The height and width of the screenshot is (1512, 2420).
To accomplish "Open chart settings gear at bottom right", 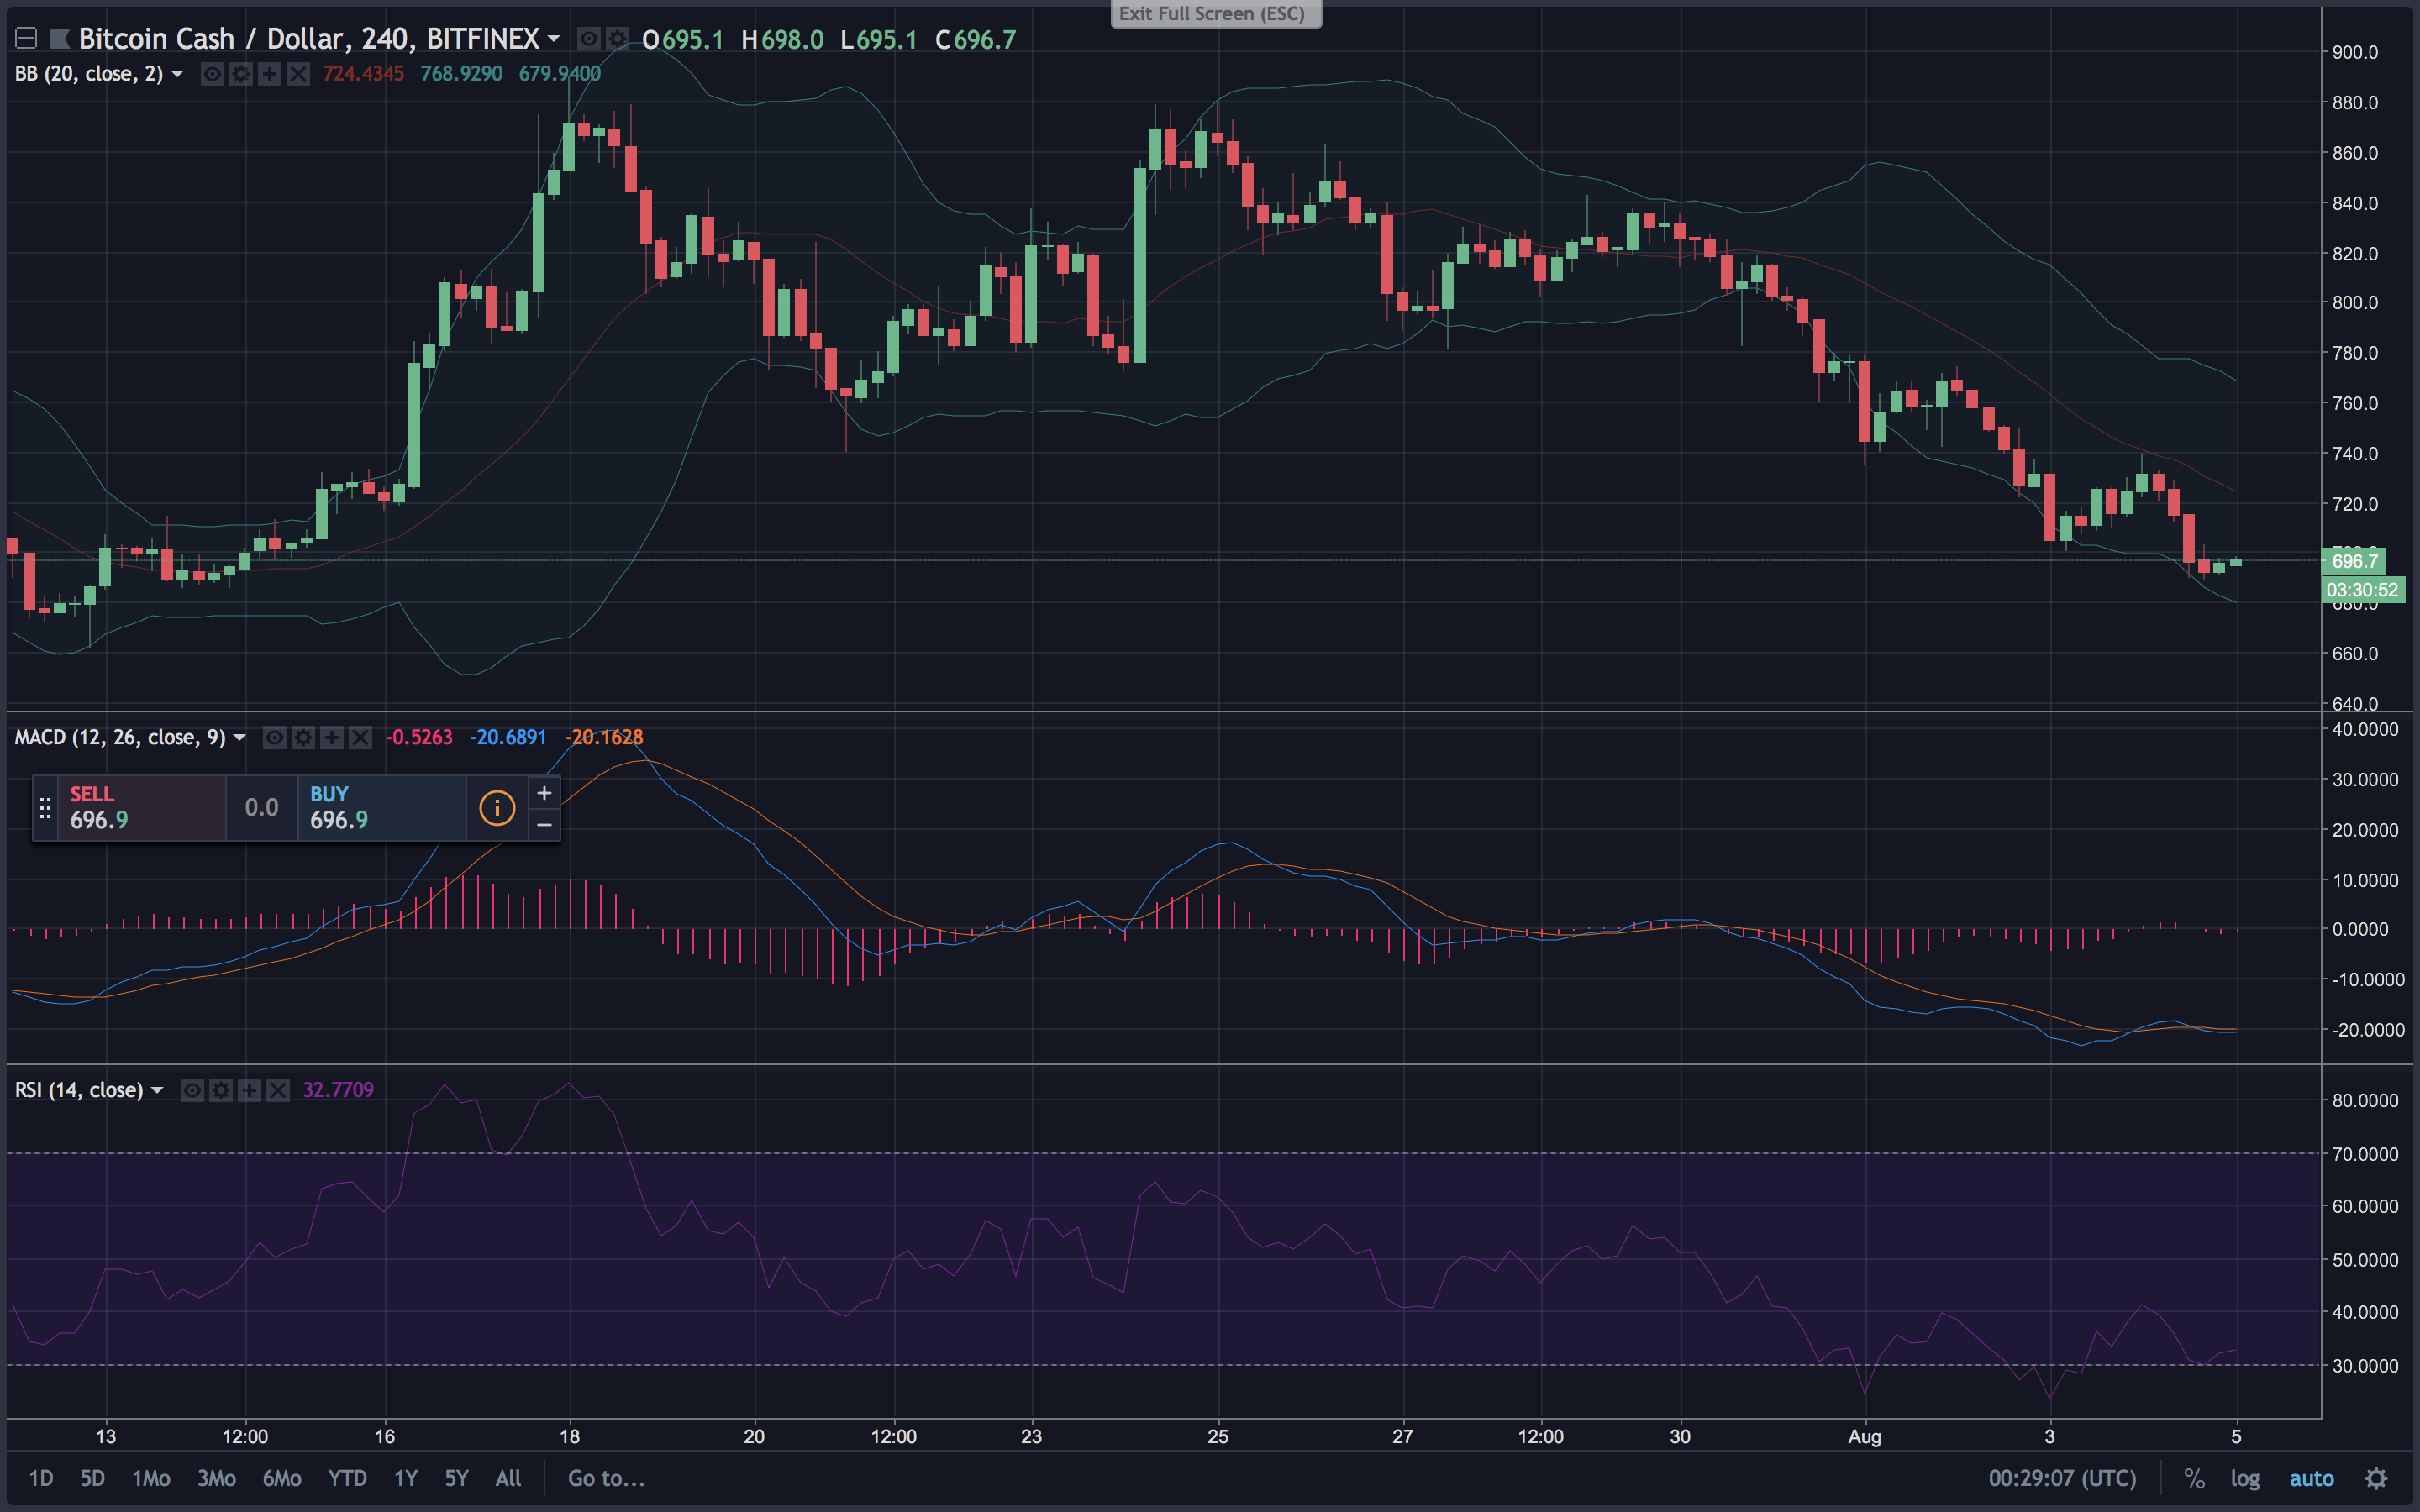I will tap(2377, 1478).
